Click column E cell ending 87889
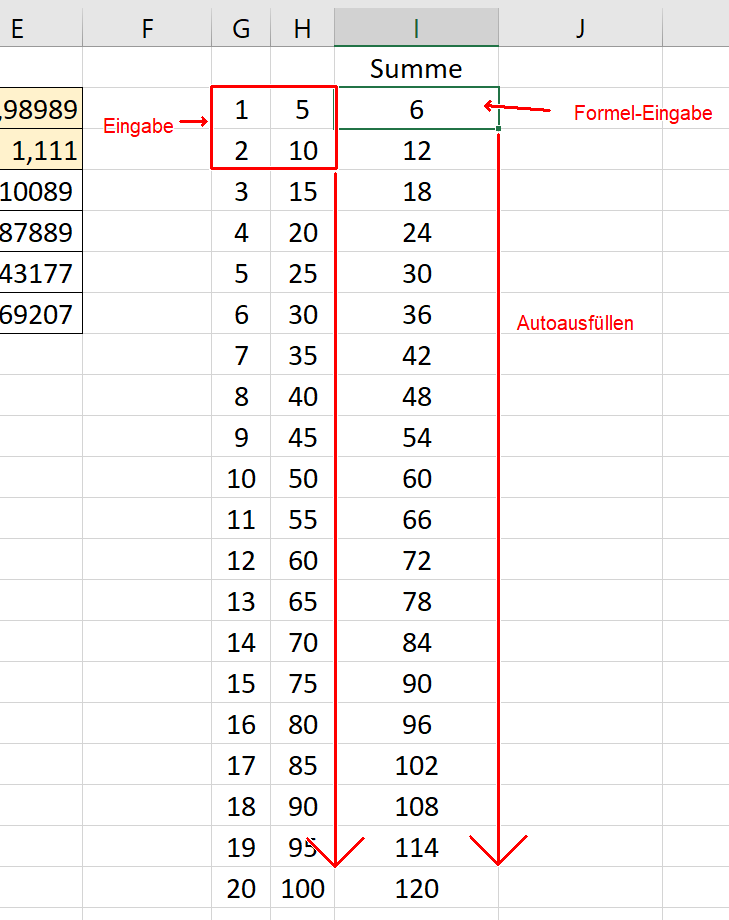Image resolution: width=729 pixels, height=920 pixels. click(41, 232)
